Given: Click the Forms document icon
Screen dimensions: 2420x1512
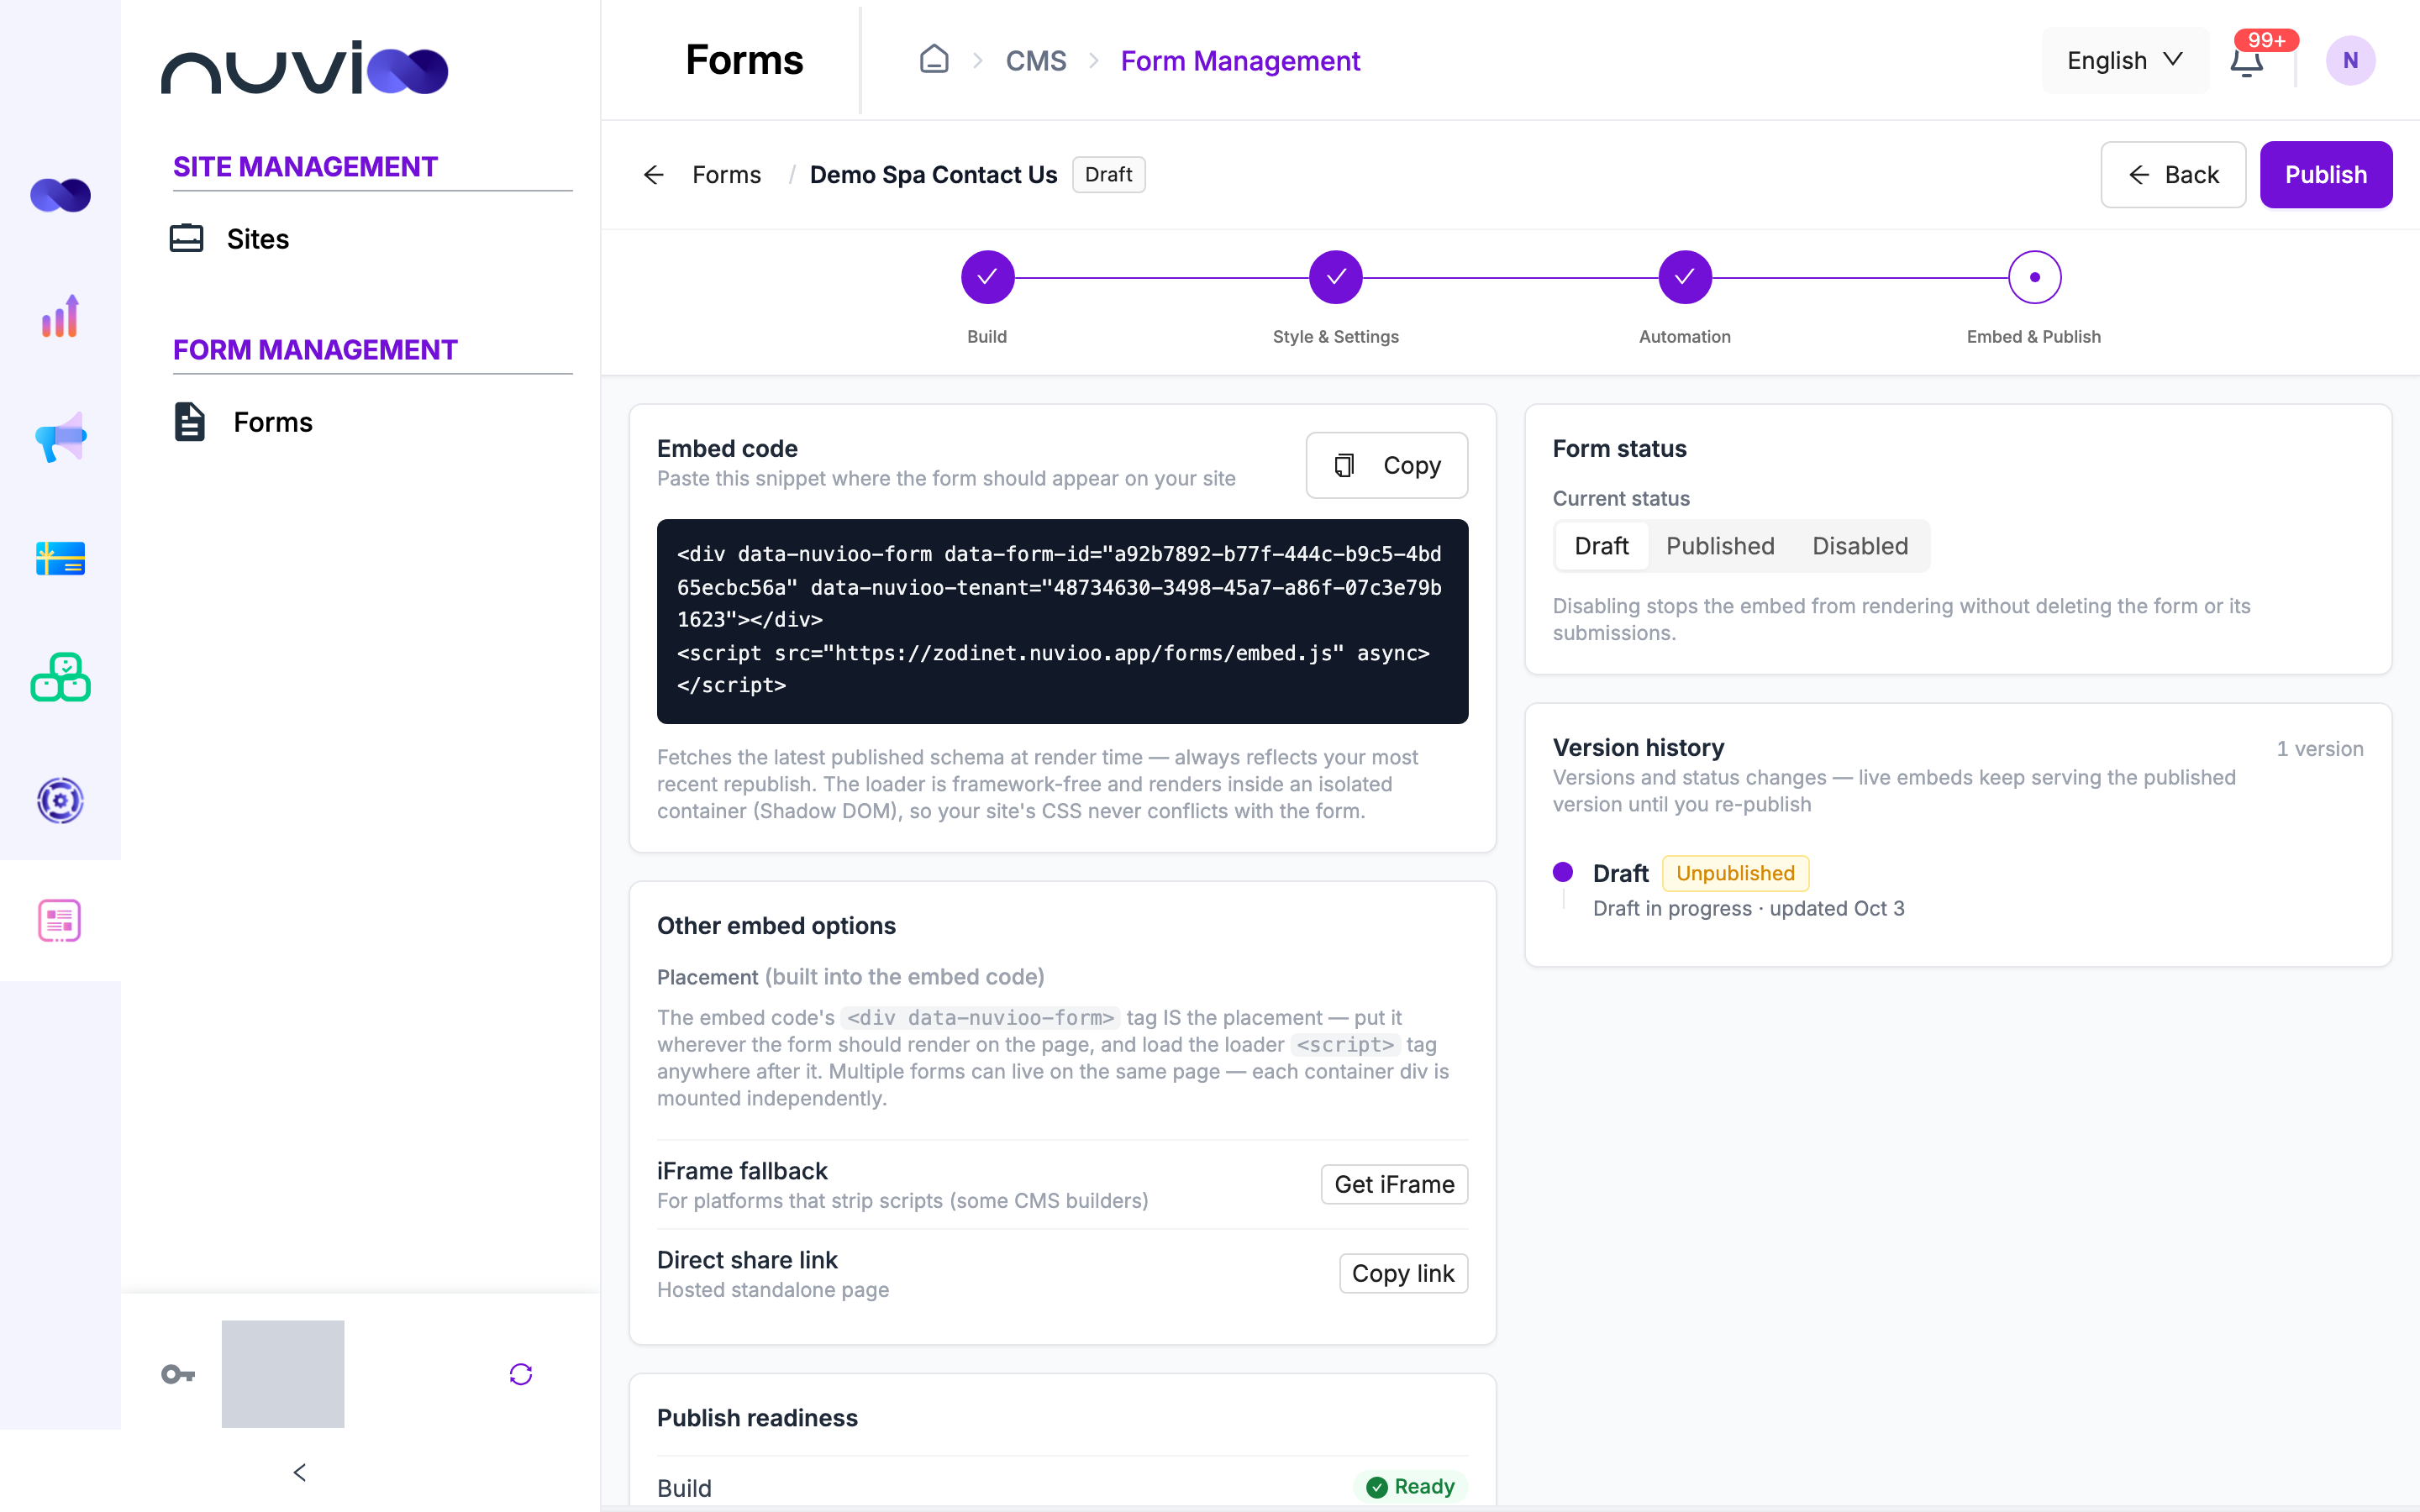Looking at the screenshot, I should pyautogui.click(x=189, y=422).
